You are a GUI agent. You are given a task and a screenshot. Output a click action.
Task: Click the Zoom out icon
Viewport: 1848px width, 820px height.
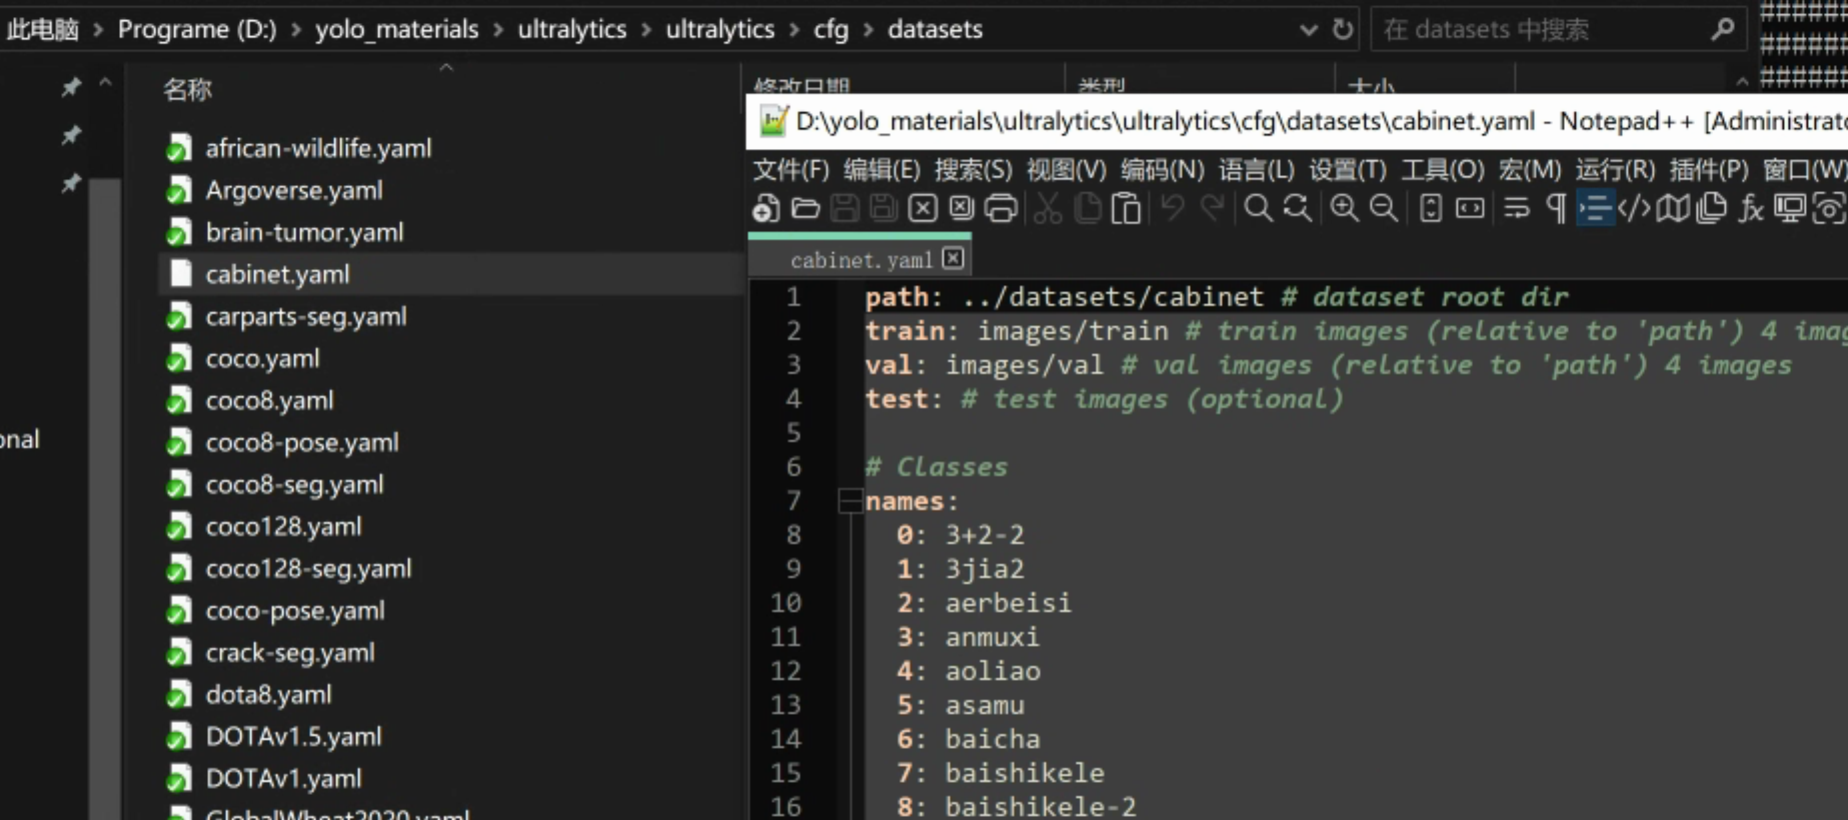click(x=1383, y=208)
